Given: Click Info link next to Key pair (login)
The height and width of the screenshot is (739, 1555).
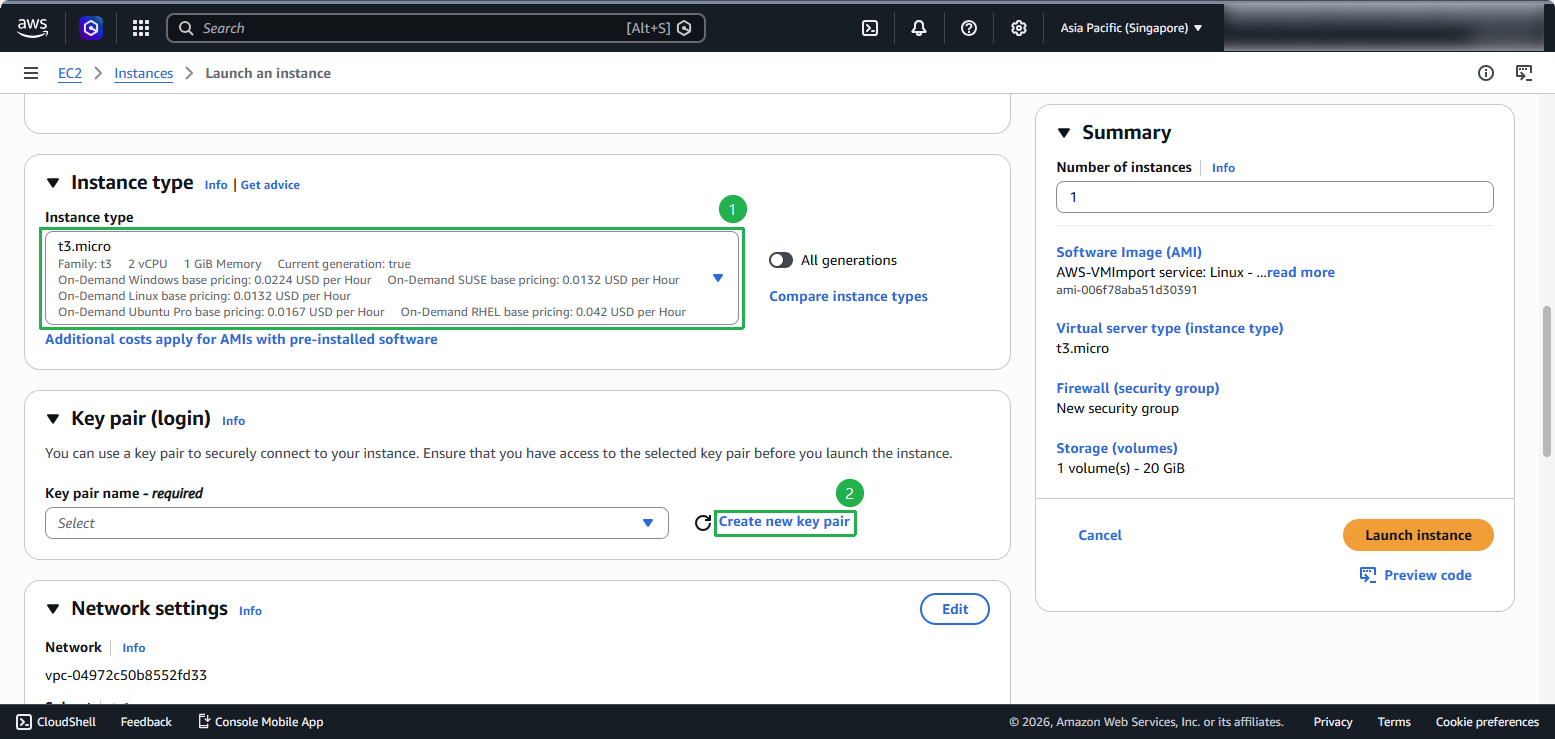Looking at the screenshot, I should (x=233, y=421).
